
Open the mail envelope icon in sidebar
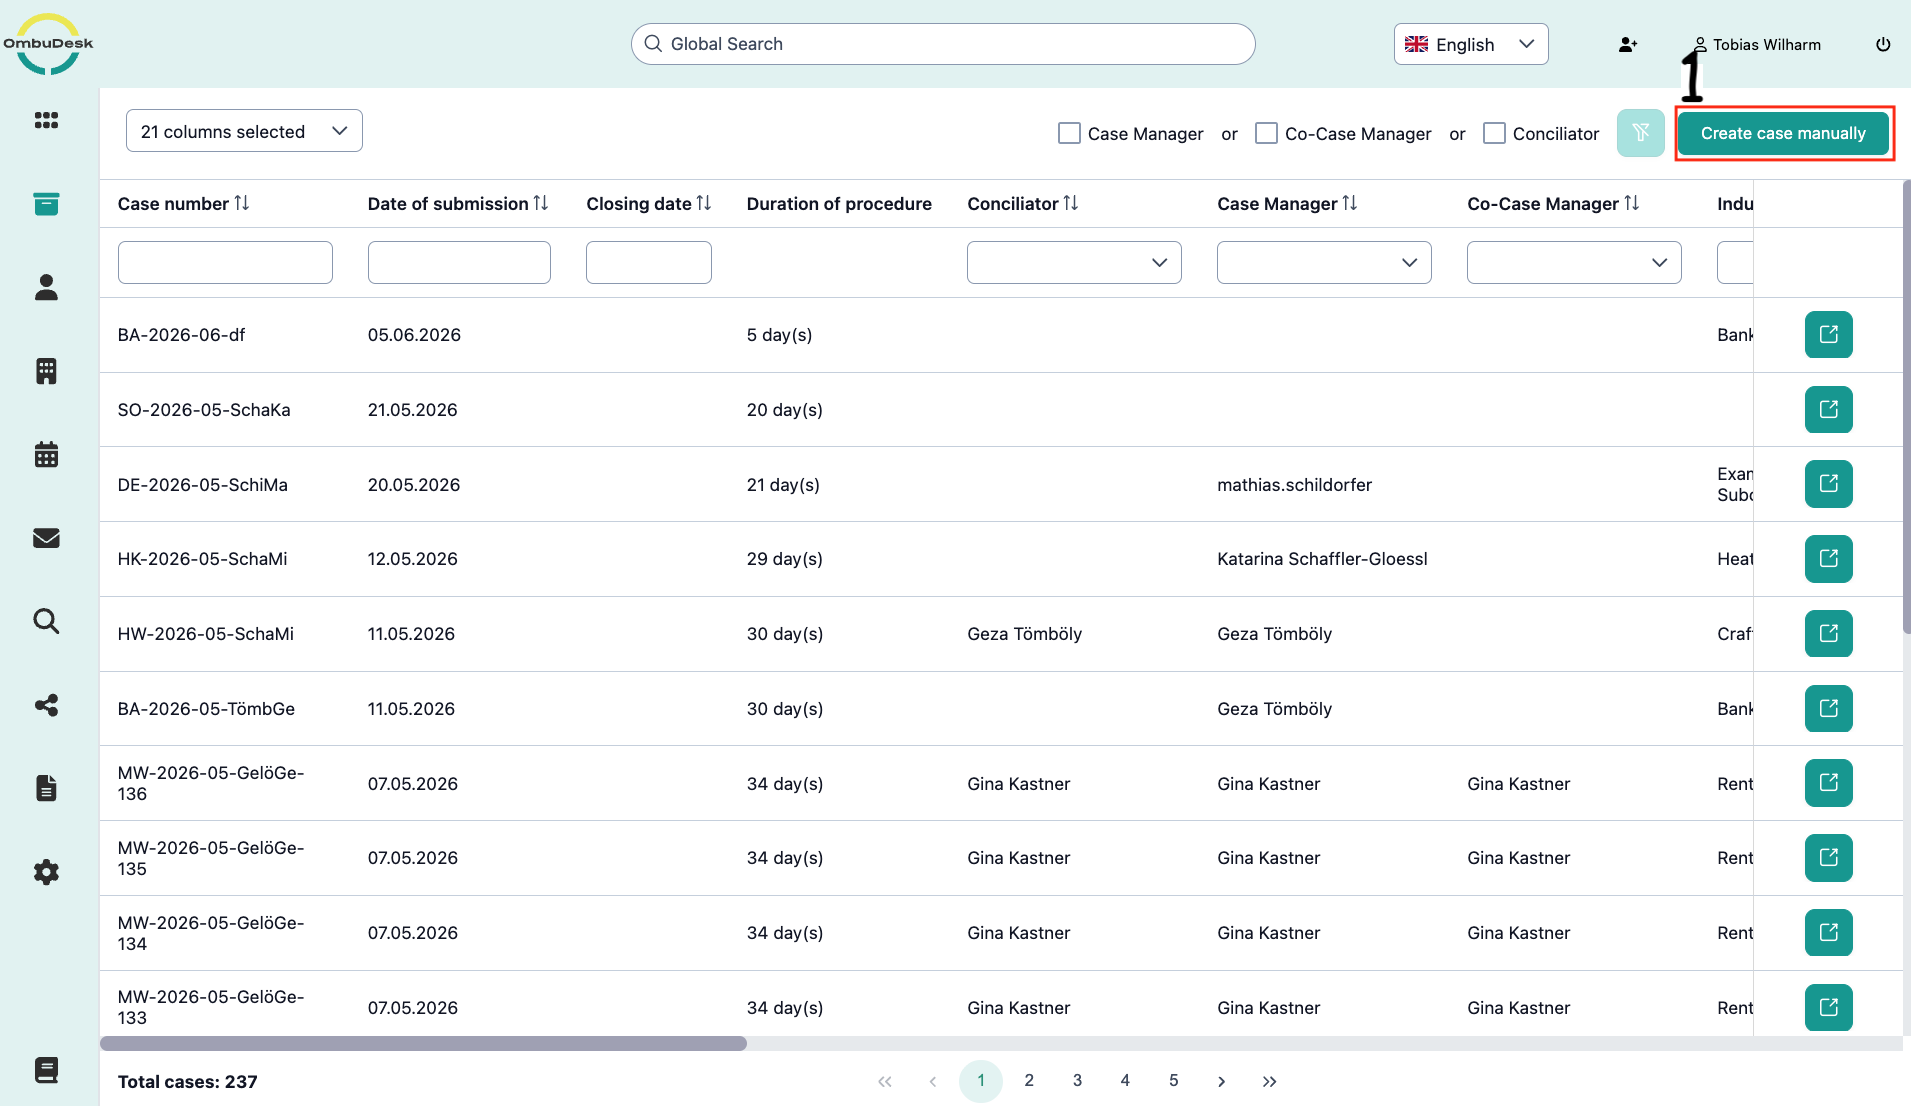46,538
